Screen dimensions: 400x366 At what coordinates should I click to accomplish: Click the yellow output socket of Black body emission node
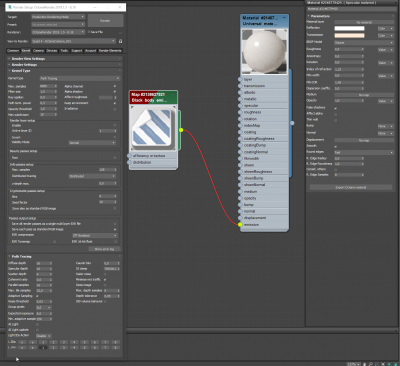[181, 130]
